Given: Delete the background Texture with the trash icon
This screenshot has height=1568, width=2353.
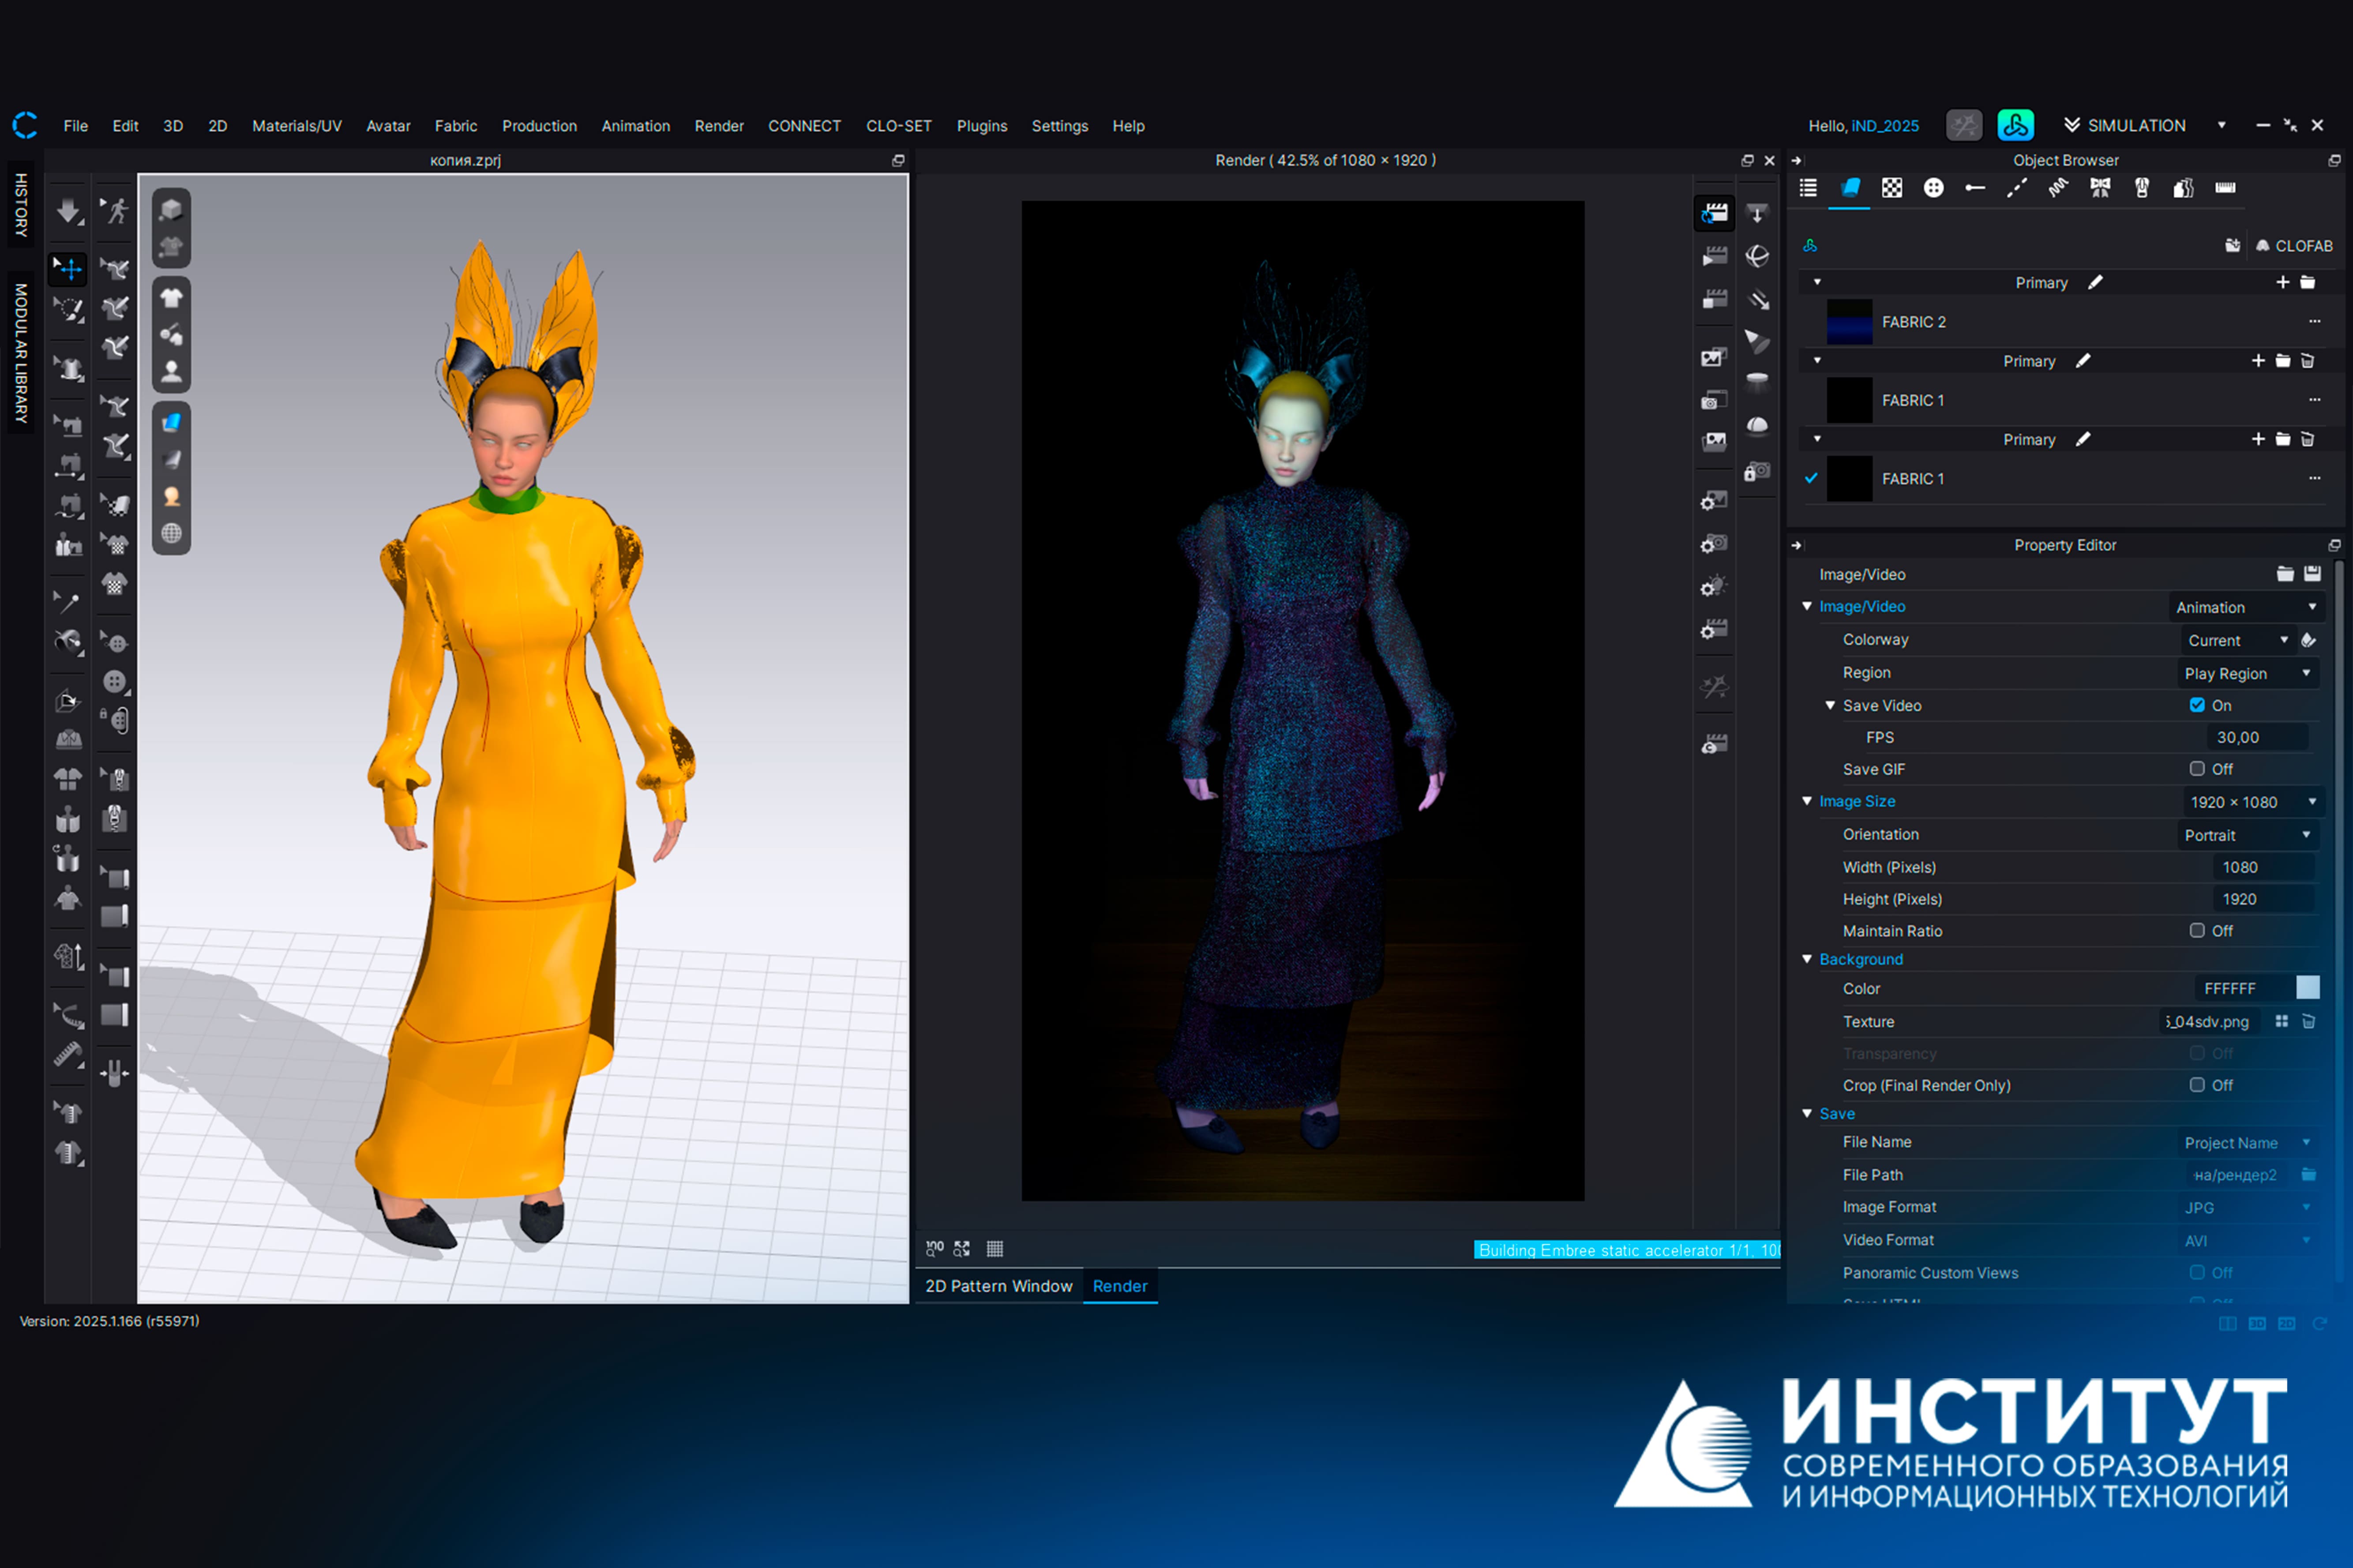Looking at the screenshot, I should pyautogui.click(x=2309, y=1021).
